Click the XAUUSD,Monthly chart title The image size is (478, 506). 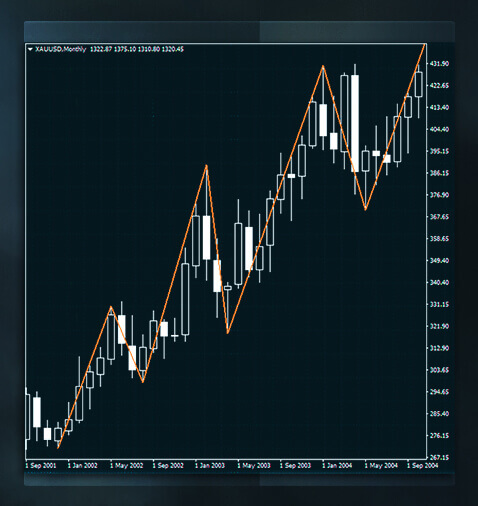(61, 49)
